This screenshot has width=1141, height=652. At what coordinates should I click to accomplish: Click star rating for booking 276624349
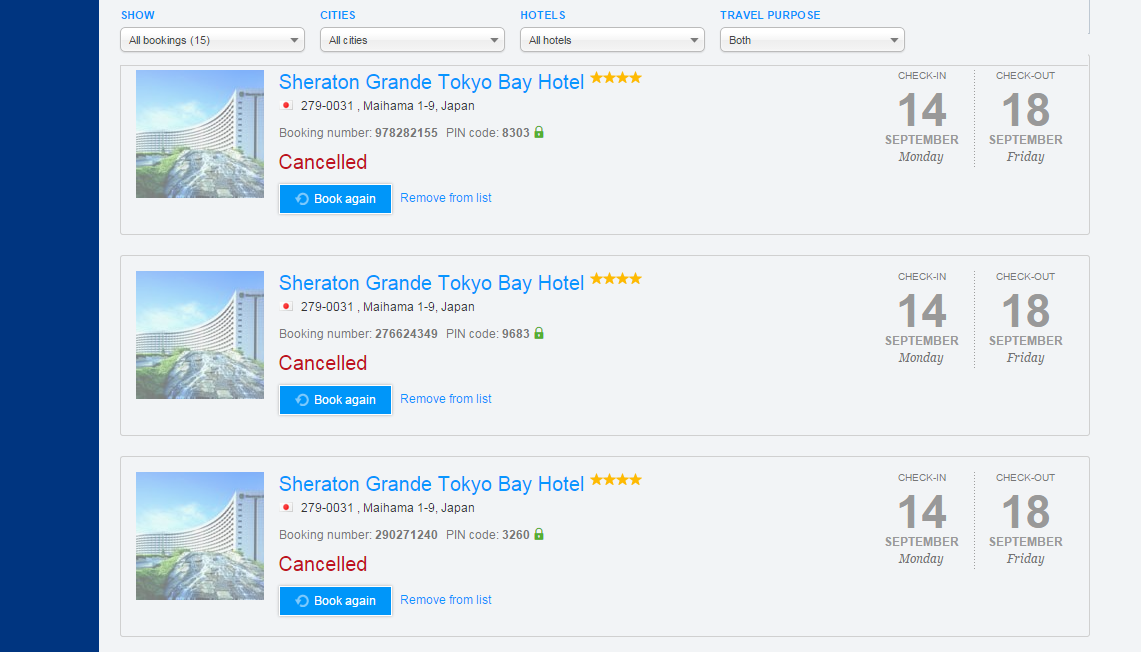[616, 278]
